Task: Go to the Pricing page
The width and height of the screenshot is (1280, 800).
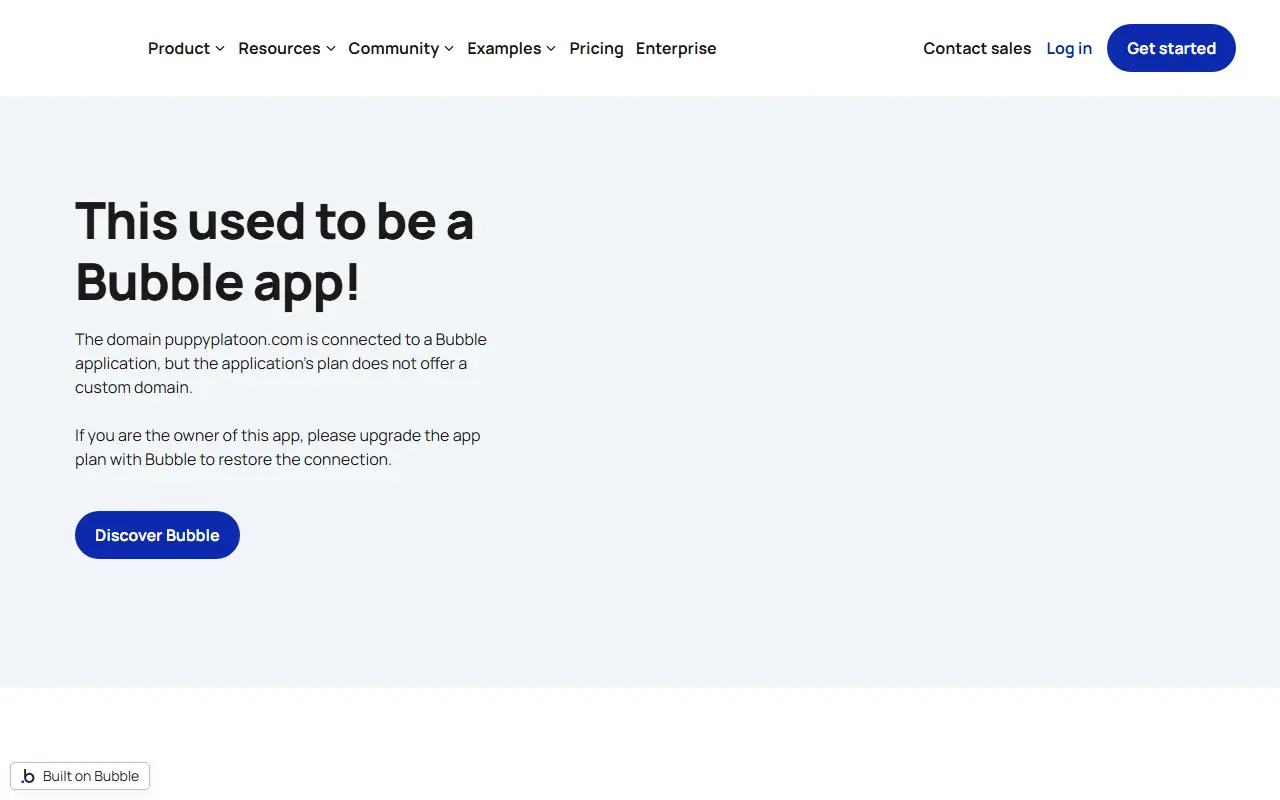Action: [x=596, y=48]
